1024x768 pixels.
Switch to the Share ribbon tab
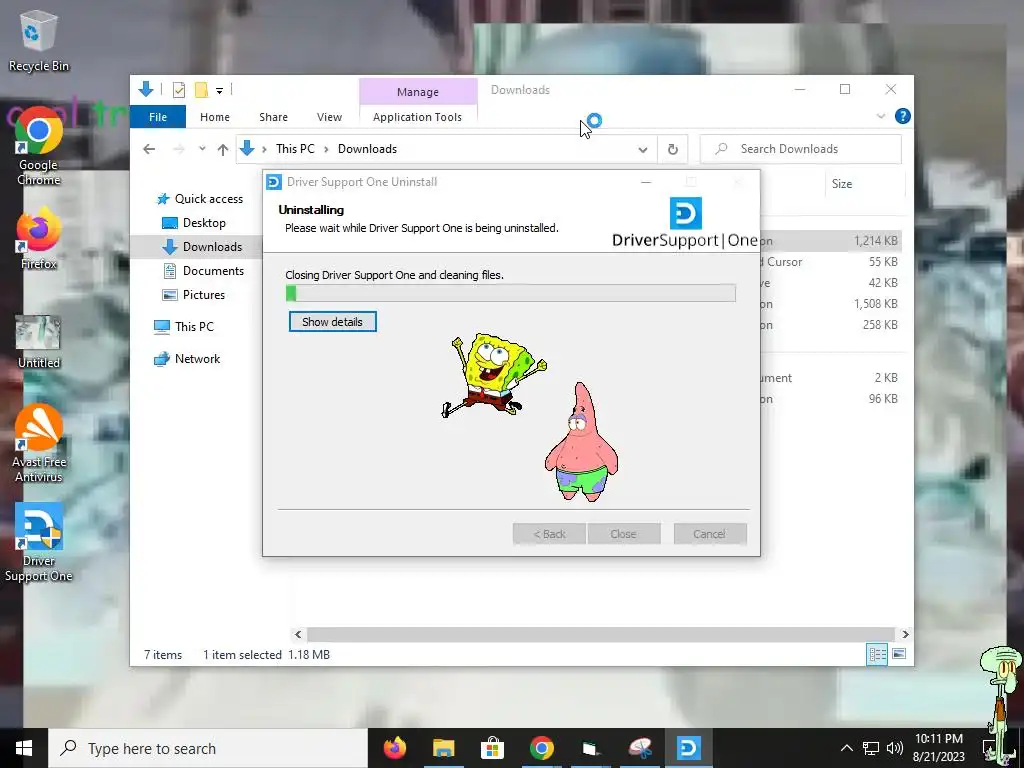[273, 117]
